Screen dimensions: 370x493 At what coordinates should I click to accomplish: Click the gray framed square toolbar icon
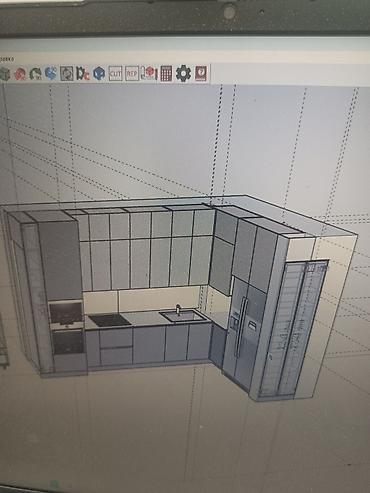(67, 73)
